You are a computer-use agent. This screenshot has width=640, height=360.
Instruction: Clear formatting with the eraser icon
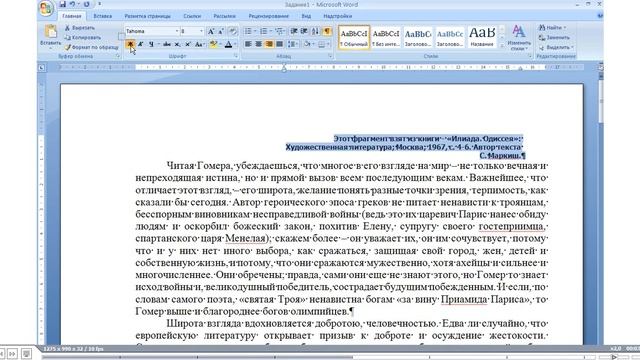[232, 31]
